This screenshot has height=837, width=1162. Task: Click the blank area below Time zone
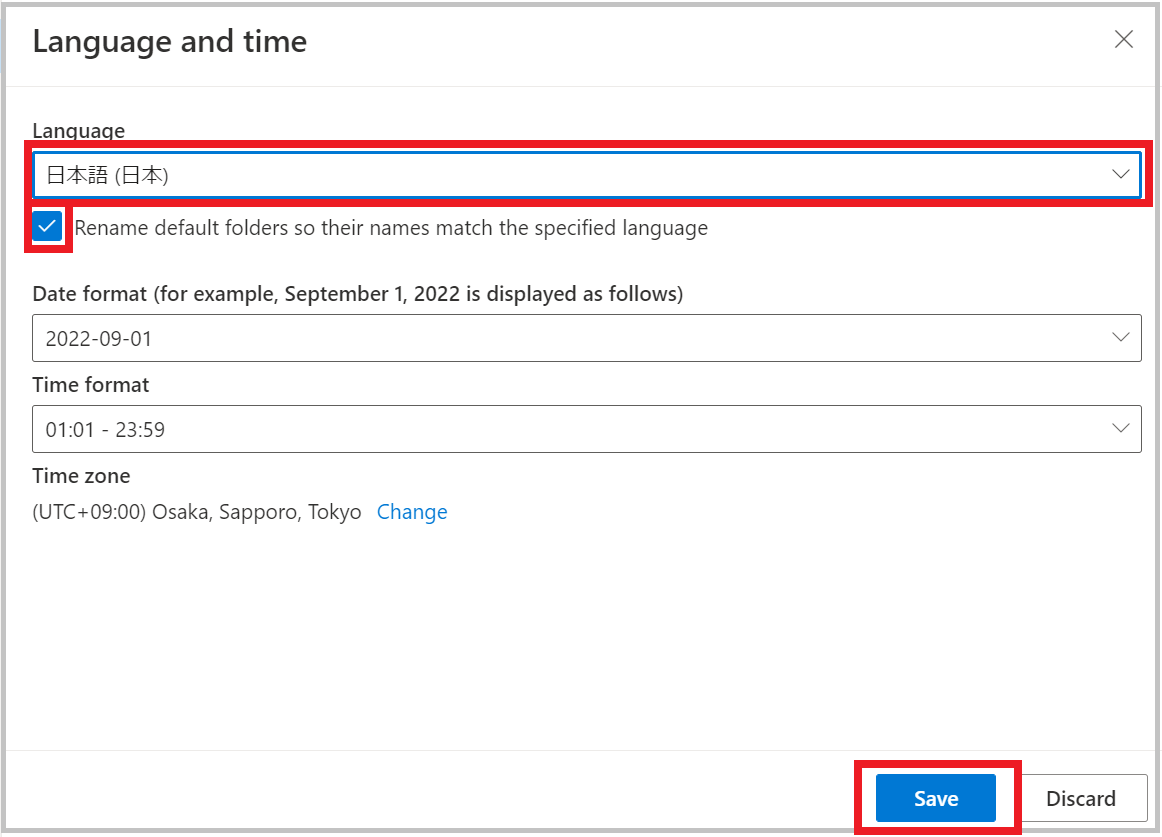tap(580, 640)
